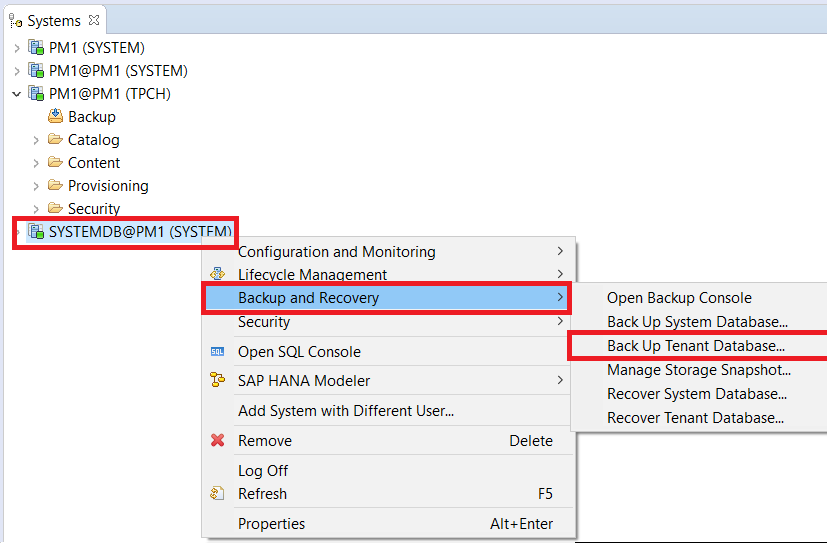The width and height of the screenshot is (827, 543).
Task: Choose Open SQL Console
Action: 388,352
